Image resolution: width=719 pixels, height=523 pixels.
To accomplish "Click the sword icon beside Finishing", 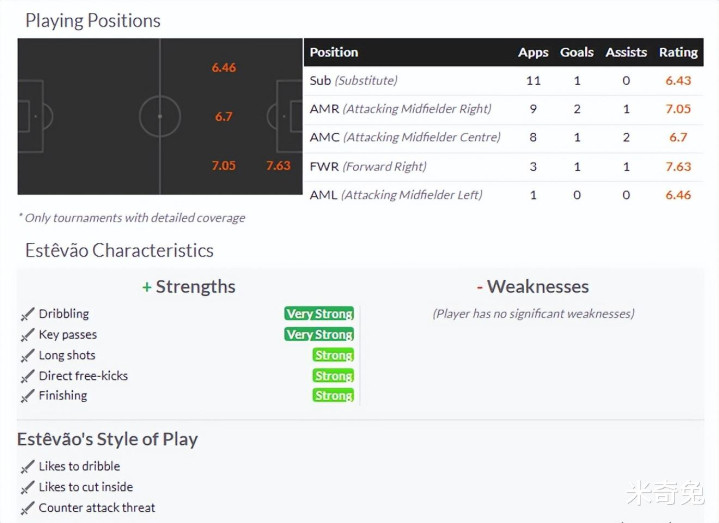I will 27,396.
